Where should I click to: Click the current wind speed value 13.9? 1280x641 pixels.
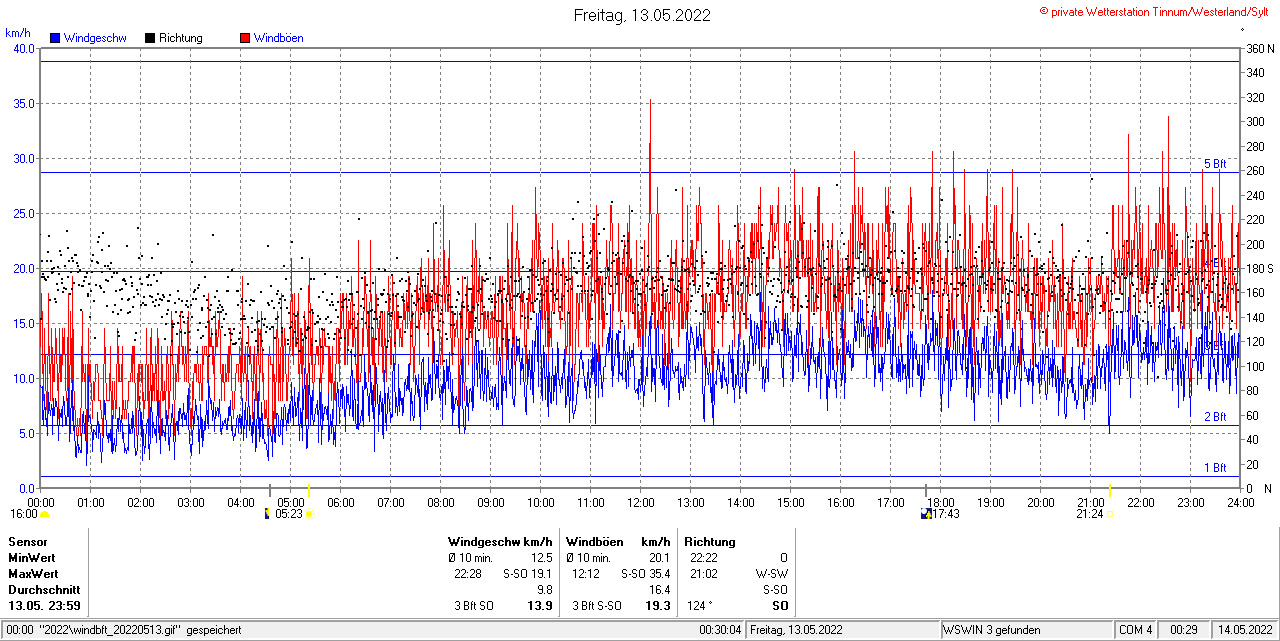tap(540, 606)
